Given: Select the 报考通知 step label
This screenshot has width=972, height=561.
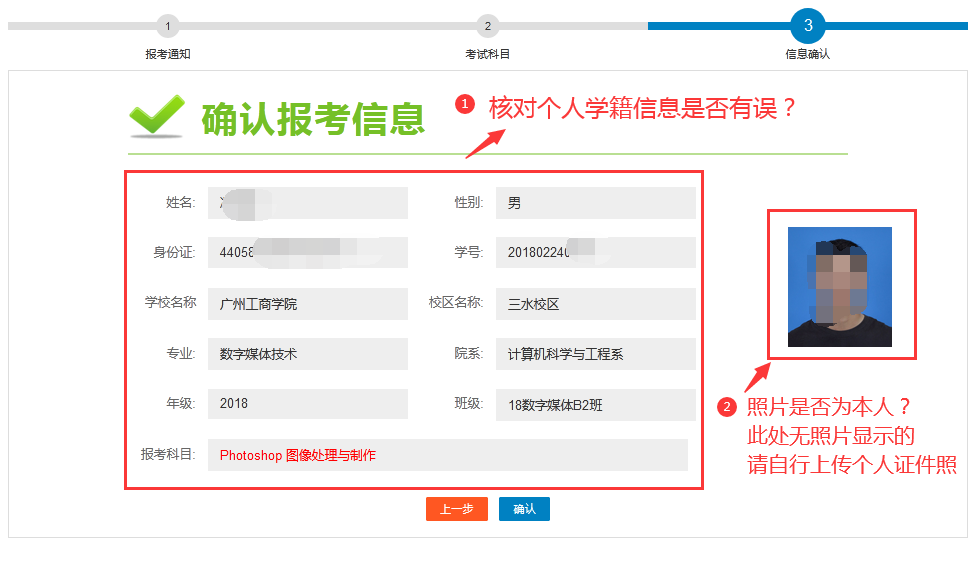Looking at the screenshot, I should pos(168,54).
